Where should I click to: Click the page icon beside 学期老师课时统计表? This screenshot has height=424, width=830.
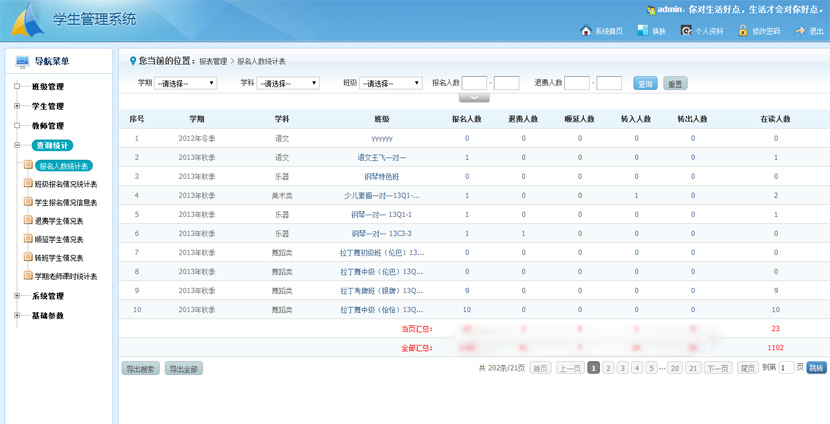click(28, 275)
